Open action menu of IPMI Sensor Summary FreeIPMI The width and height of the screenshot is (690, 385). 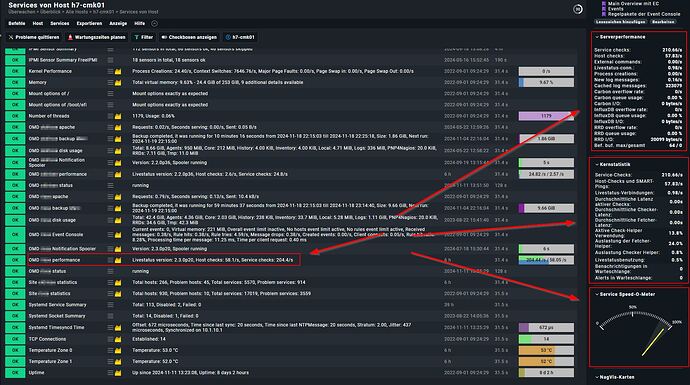110,60
